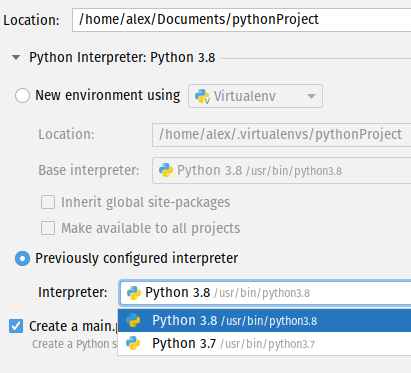
Task: Select New environment using radio button
Action: (22, 95)
